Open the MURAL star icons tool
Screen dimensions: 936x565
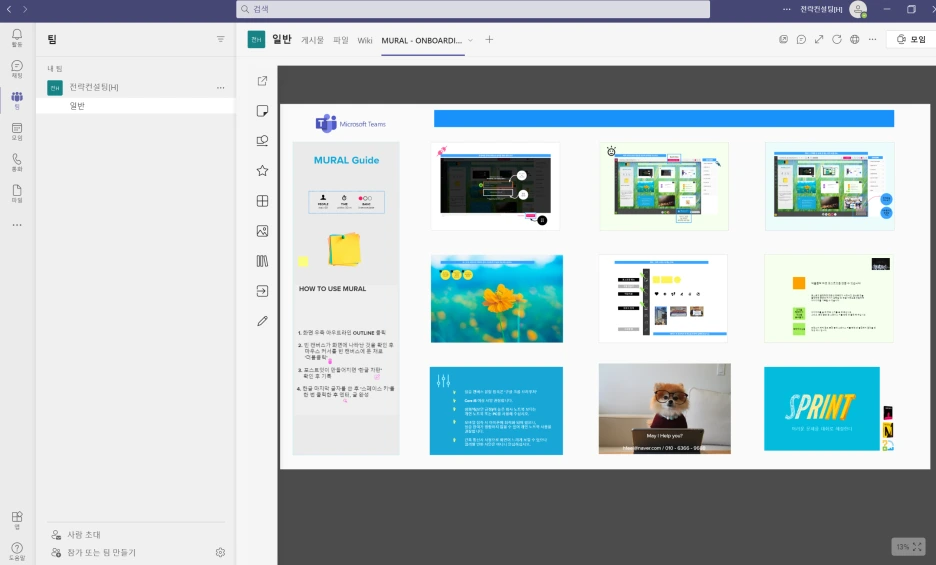pyautogui.click(x=262, y=171)
